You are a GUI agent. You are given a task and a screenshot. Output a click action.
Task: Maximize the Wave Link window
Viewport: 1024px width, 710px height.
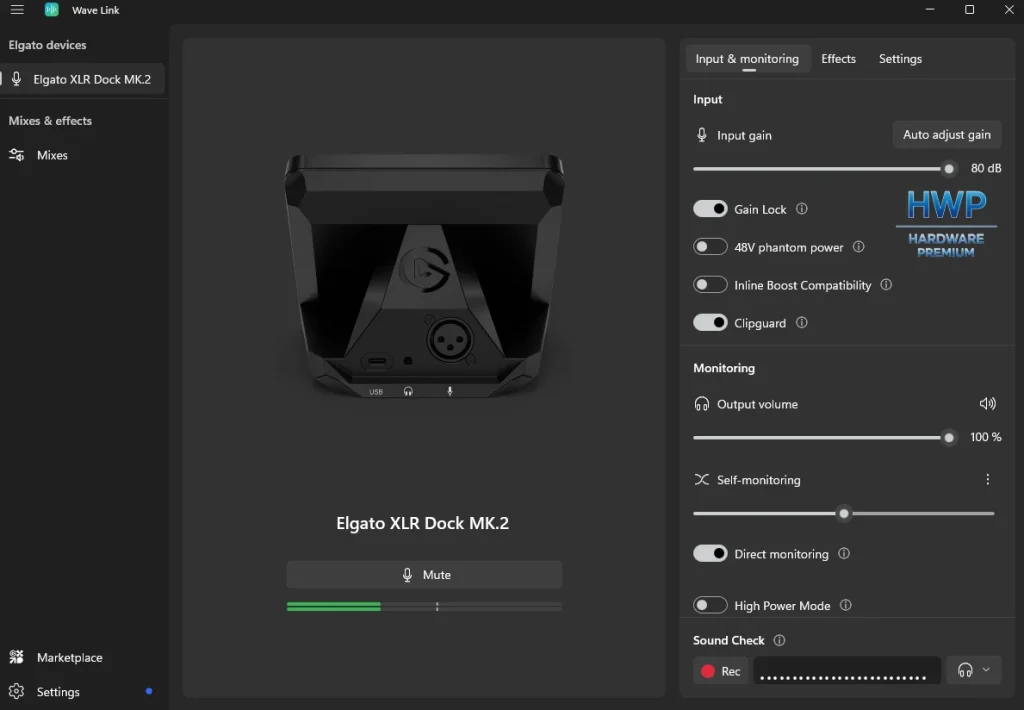point(969,10)
